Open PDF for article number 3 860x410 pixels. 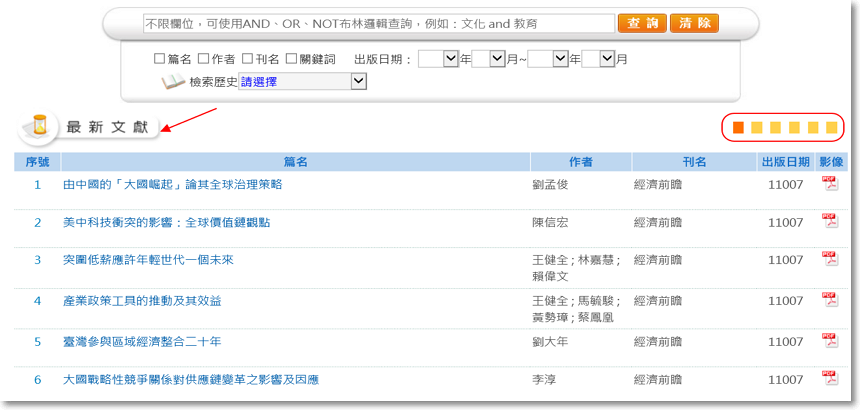coord(829,258)
